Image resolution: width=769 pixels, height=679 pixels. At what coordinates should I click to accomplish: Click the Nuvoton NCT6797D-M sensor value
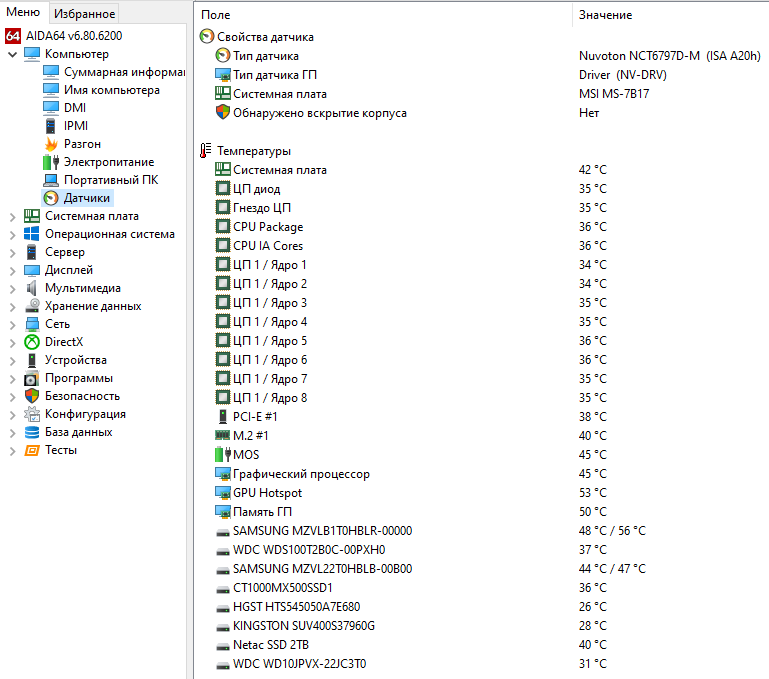[x=669, y=56]
